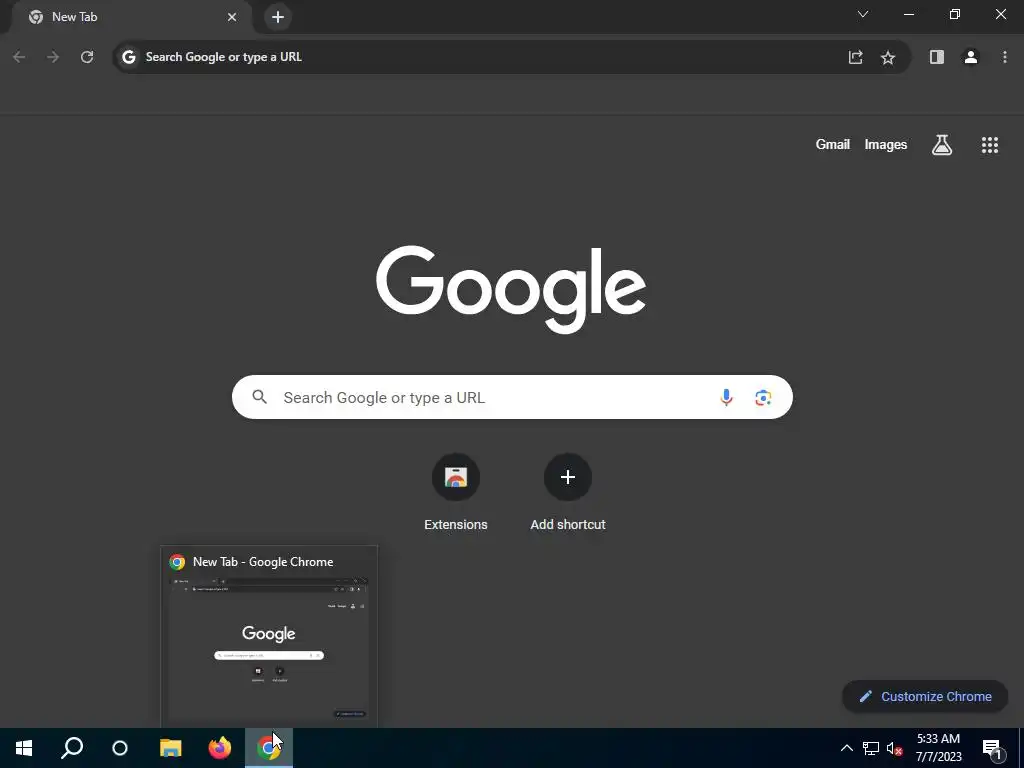This screenshot has height=768, width=1024.
Task: Click the 'Extensions' shortcut label
Action: coord(456,524)
